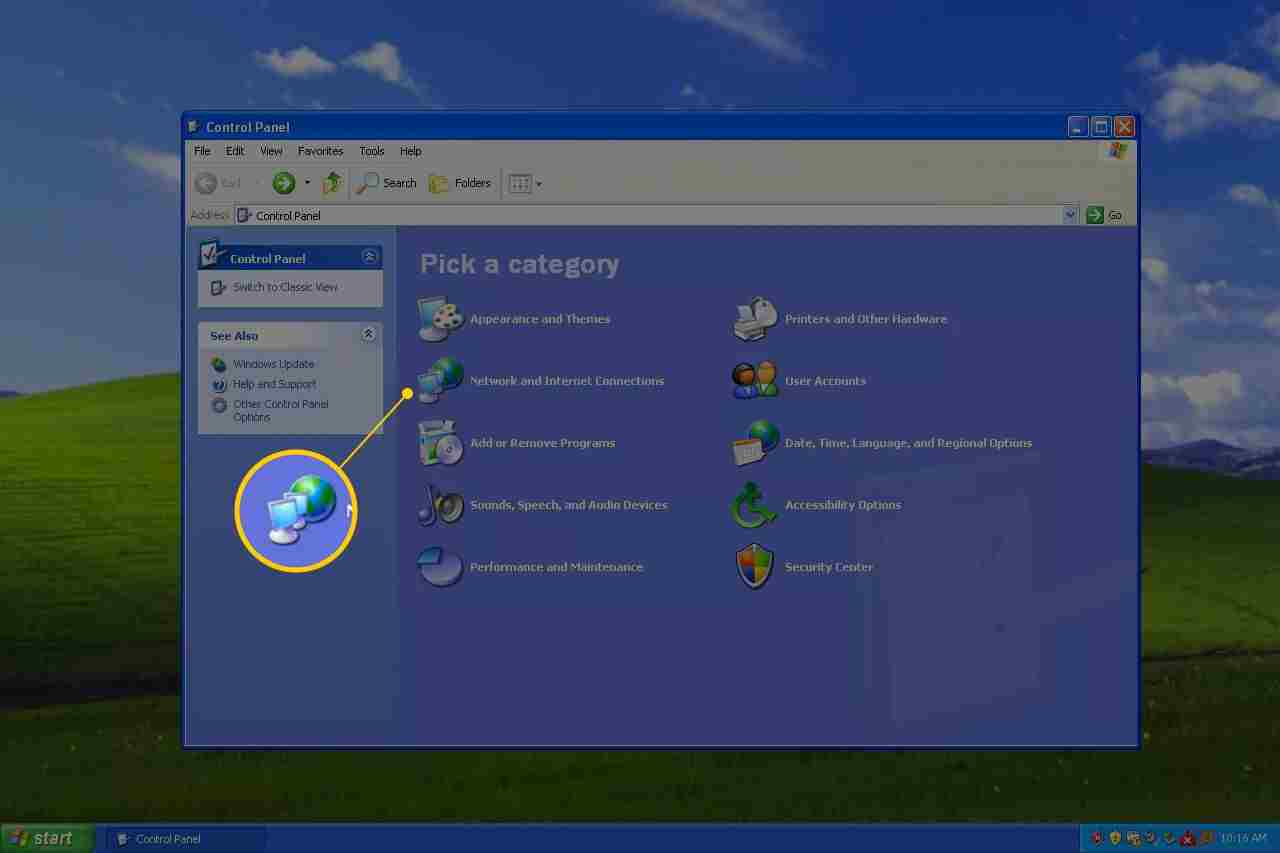Click the Go button beside the address bar

click(1105, 215)
